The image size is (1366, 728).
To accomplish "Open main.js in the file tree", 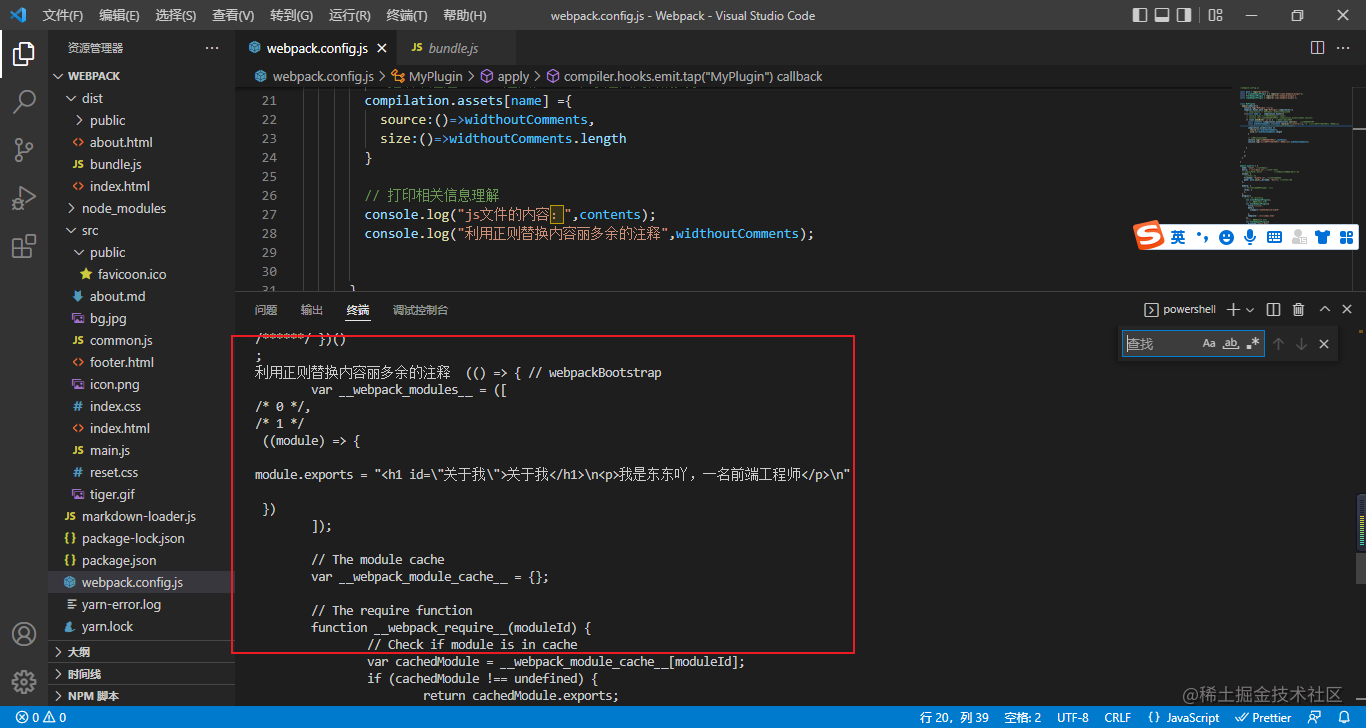I will click(140, 450).
